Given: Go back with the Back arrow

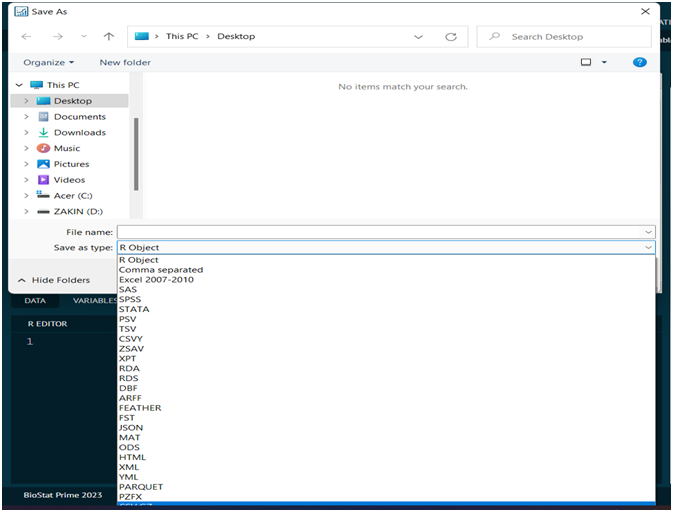Looking at the screenshot, I should pyautogui.click(x=27, y=37).
